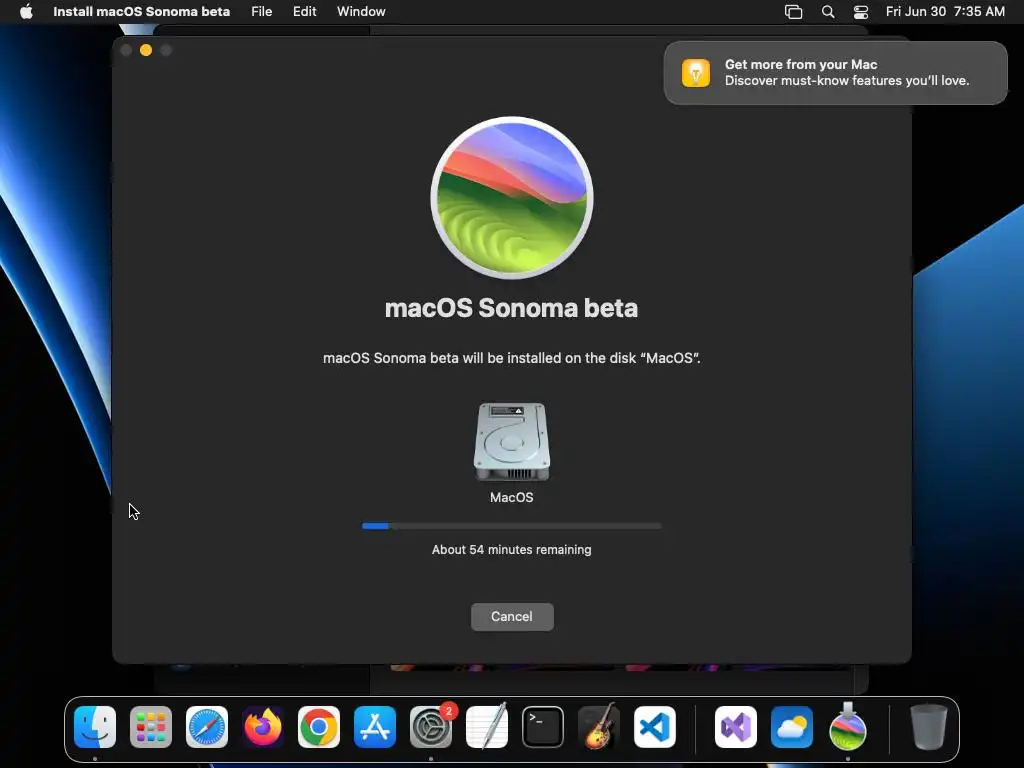Open the Edit menu

coord(304,12)
